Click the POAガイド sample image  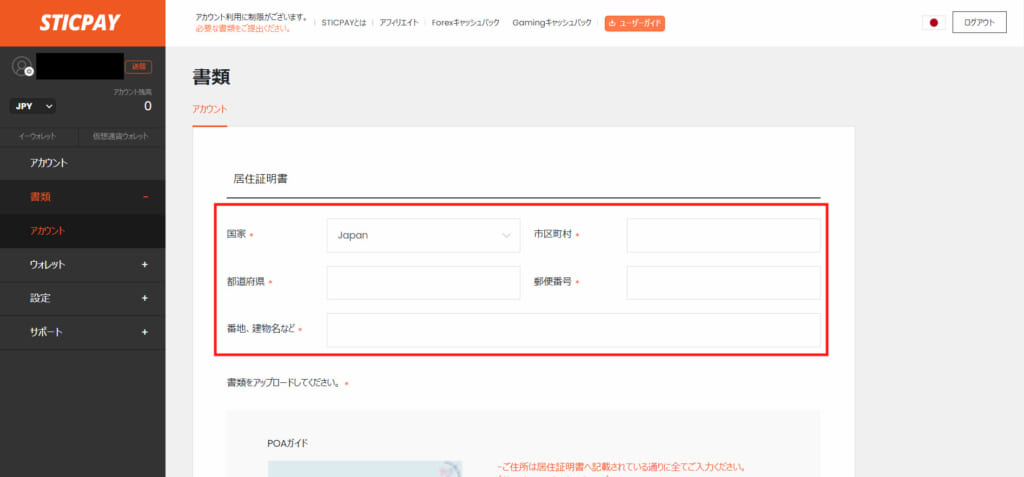[x=365, y=469]
